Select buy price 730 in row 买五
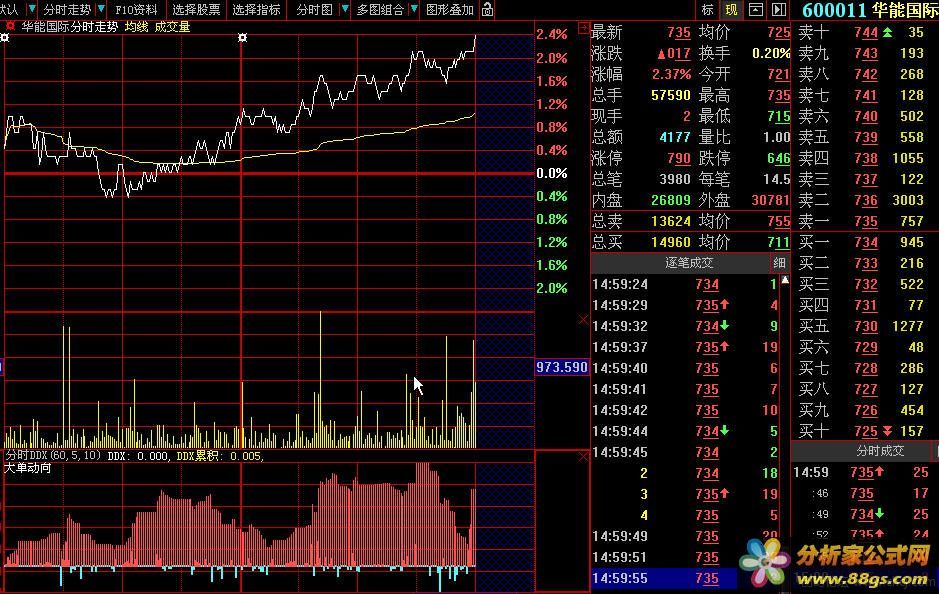Image resolution: width=939 pixels, height=594 pixels. click(866, 326)
